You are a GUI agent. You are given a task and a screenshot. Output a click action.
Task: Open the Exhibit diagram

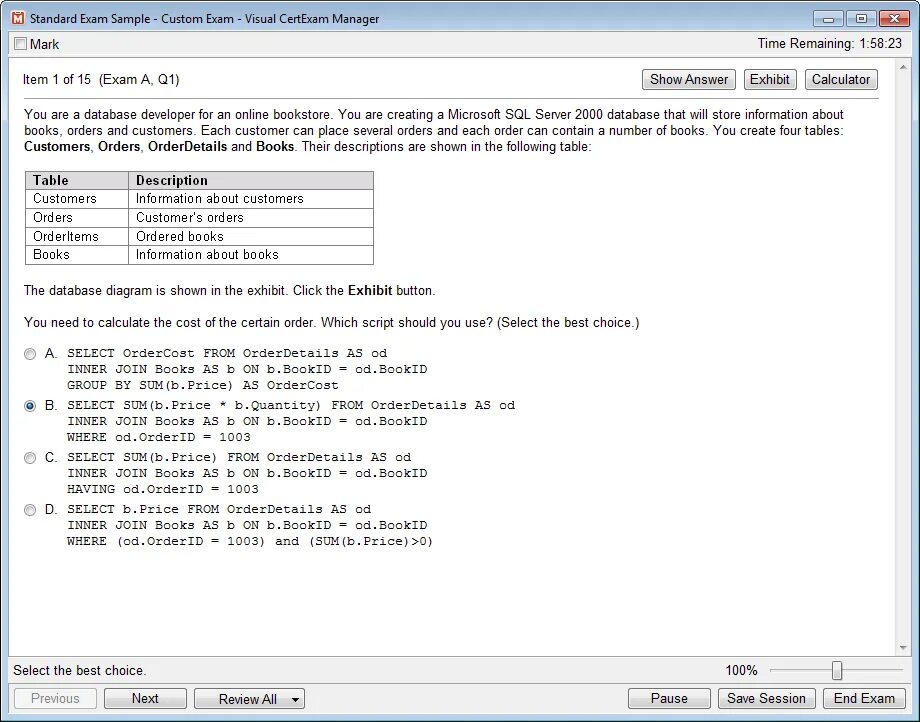pos(770,79)
